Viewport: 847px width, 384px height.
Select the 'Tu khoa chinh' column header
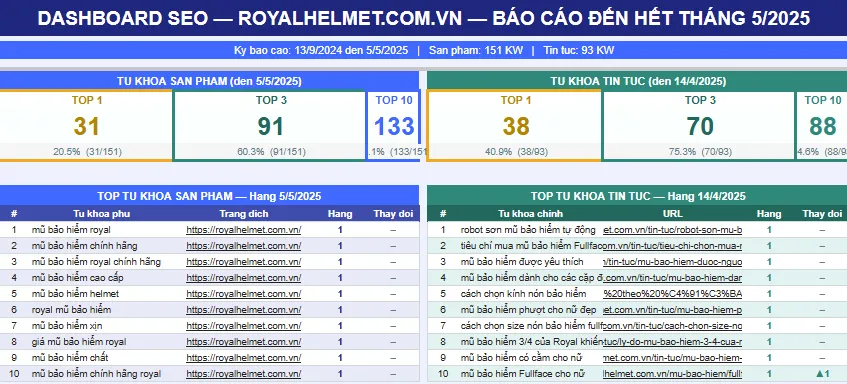tap(530, 213)
